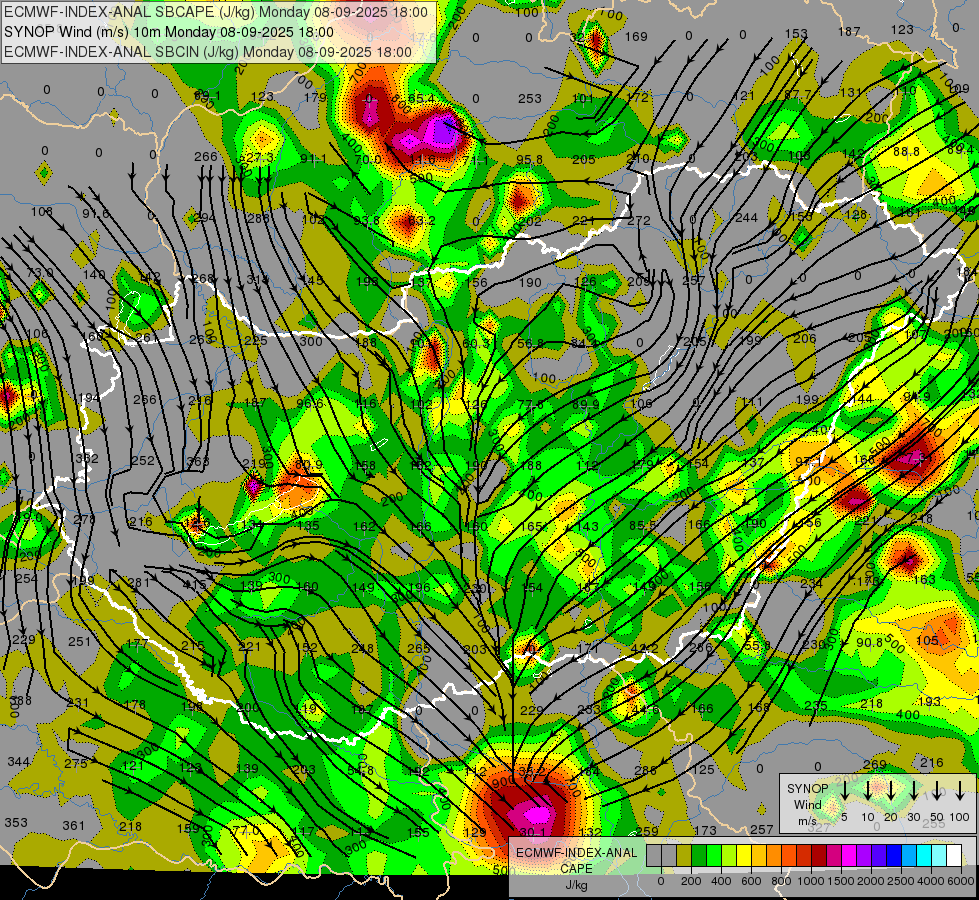979x900 pixels.
Task: Click the CAPE label in the legend
Action: (x=576, y=869)
